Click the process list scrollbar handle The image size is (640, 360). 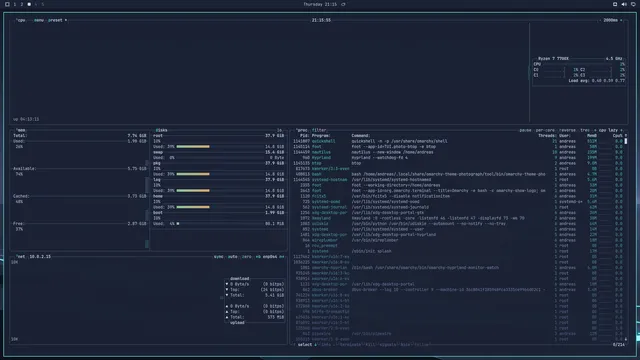pyautogui.click(x=626, y=141)
